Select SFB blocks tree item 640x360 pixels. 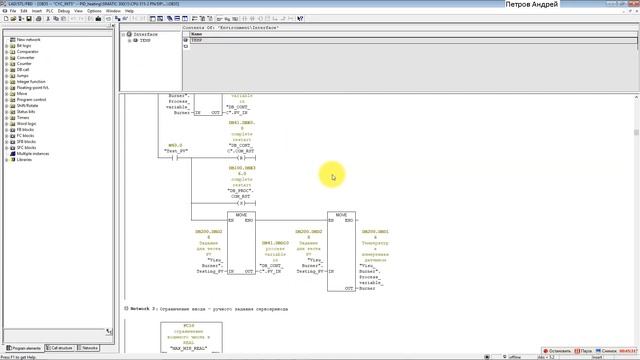(x=26, y=142)
